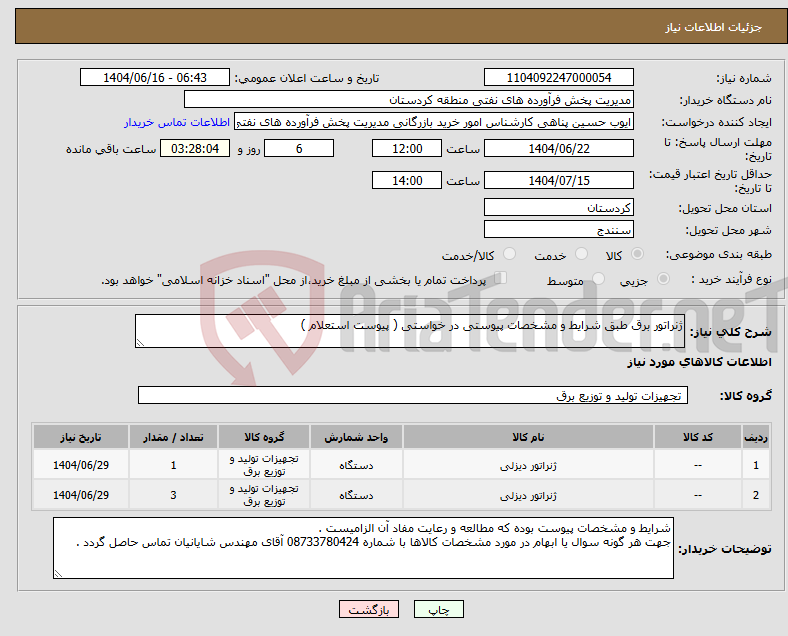The image size is (788, 636).
Task: Click the تعداد / مقدار column header
Action: click(x=173, y=437)
